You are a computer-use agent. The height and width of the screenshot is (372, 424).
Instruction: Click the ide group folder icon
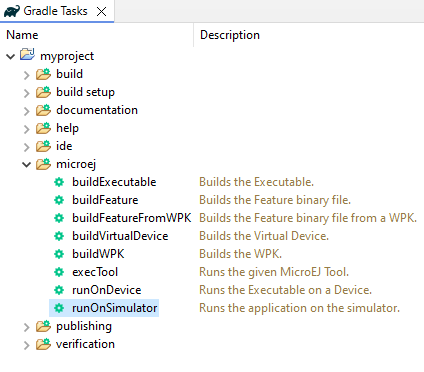click(43, 146)
